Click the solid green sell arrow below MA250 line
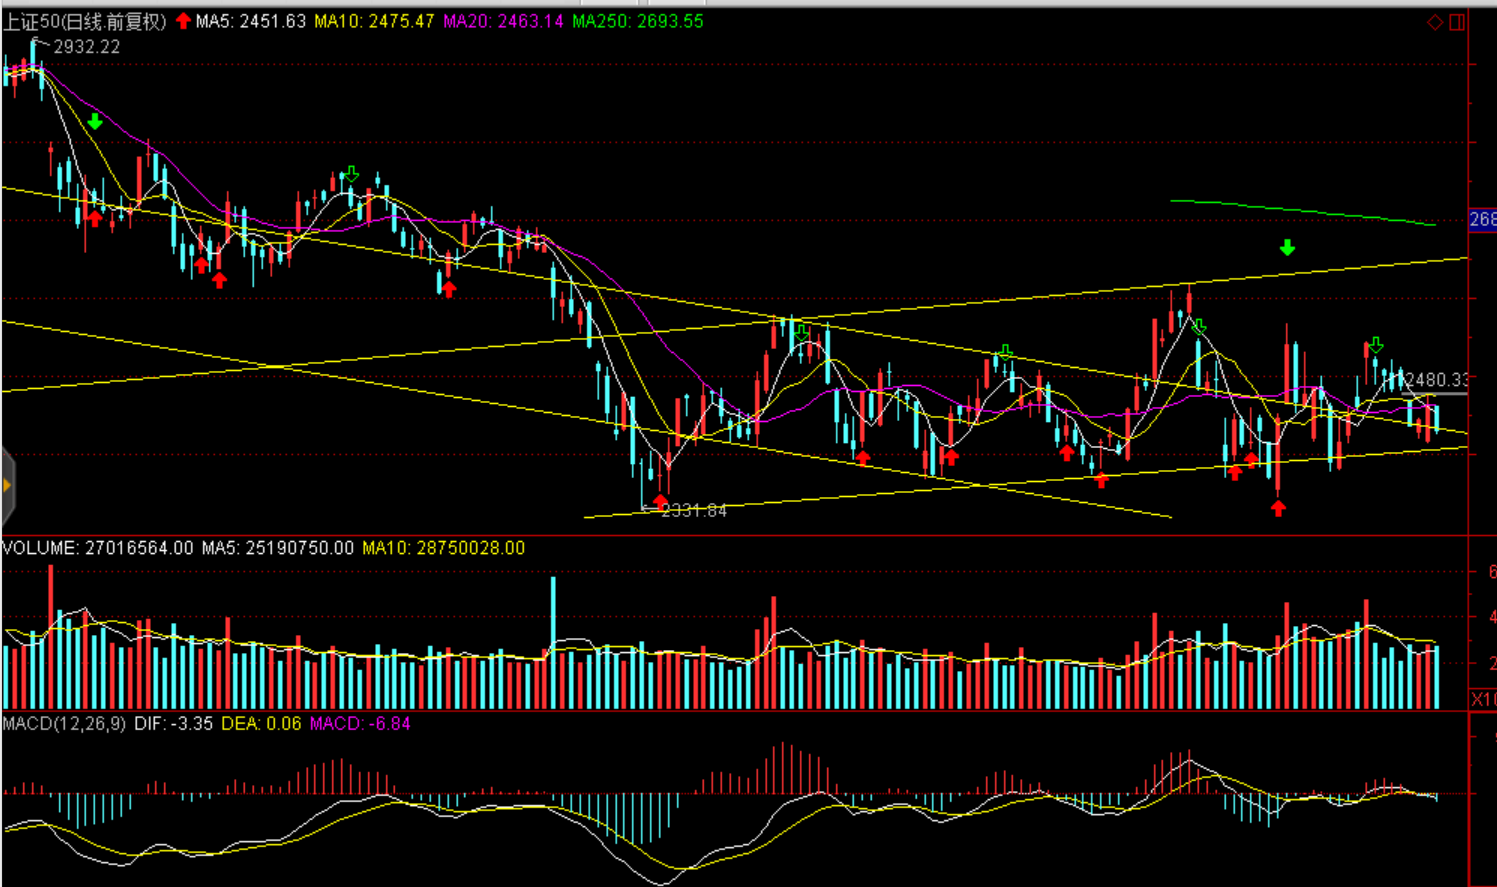The width and height of the screenshot is (1497, 887). 1287,248
